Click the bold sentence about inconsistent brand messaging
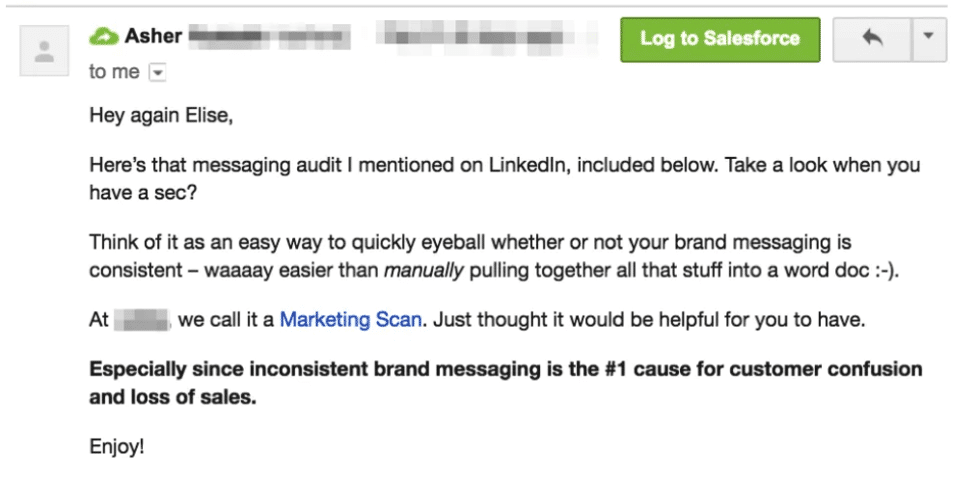The image size is (977, 477). (505, 369)
